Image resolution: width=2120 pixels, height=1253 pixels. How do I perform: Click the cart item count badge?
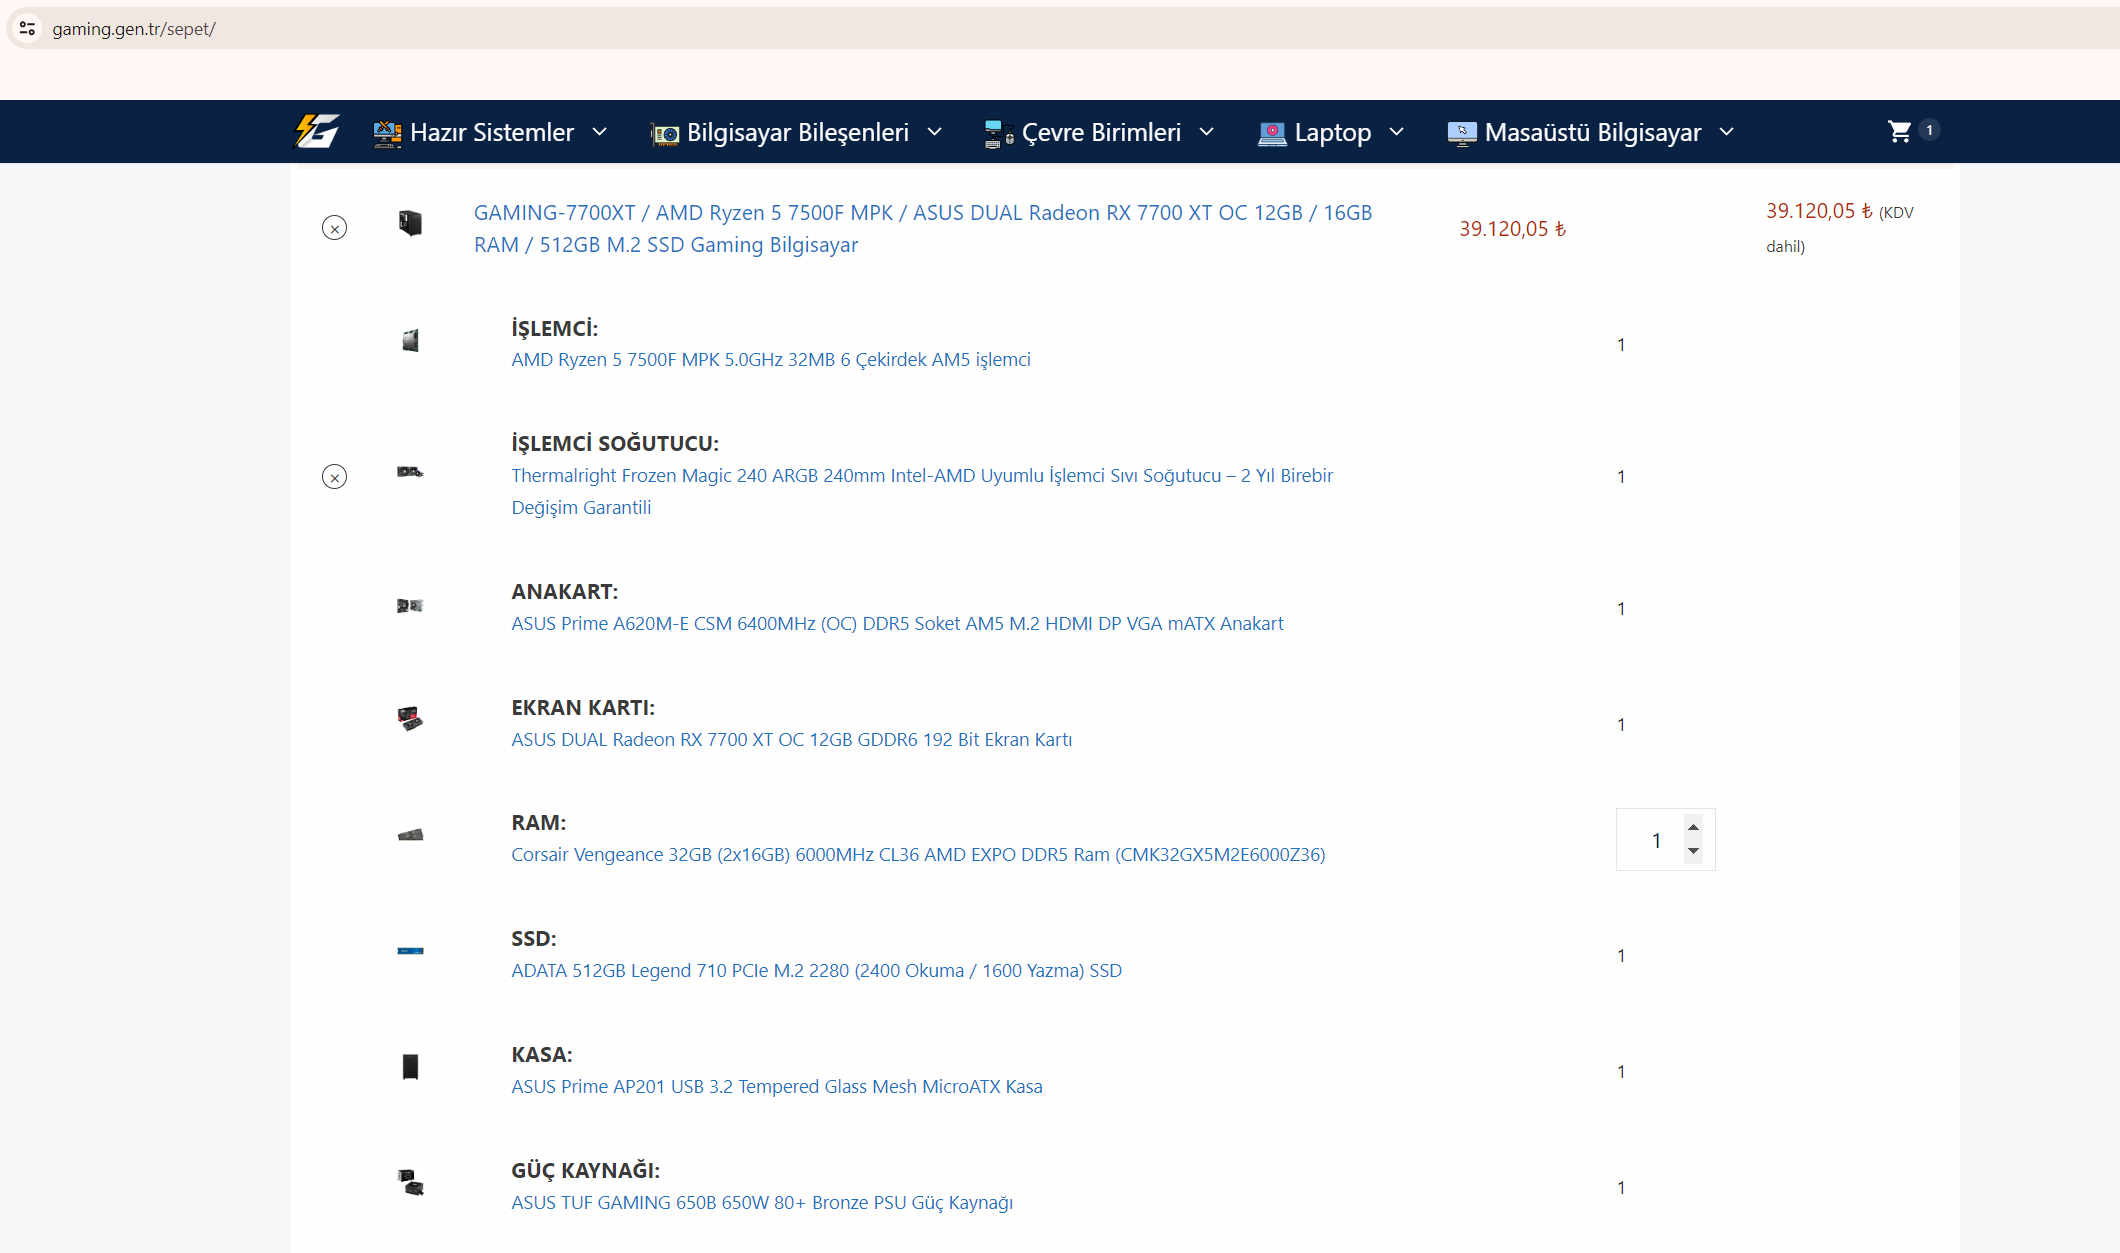pyautogui.click(x=1929, y=130)
